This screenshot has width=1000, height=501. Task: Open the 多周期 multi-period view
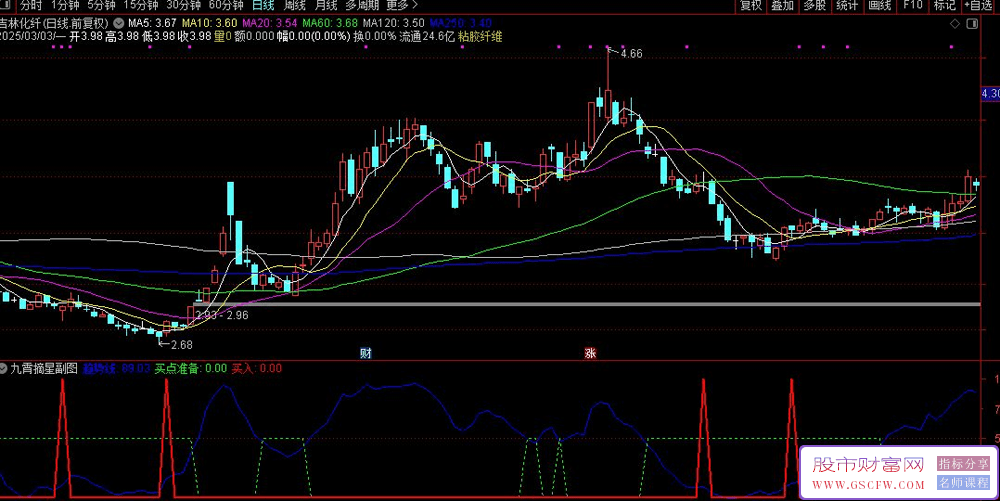coord(362,5)
